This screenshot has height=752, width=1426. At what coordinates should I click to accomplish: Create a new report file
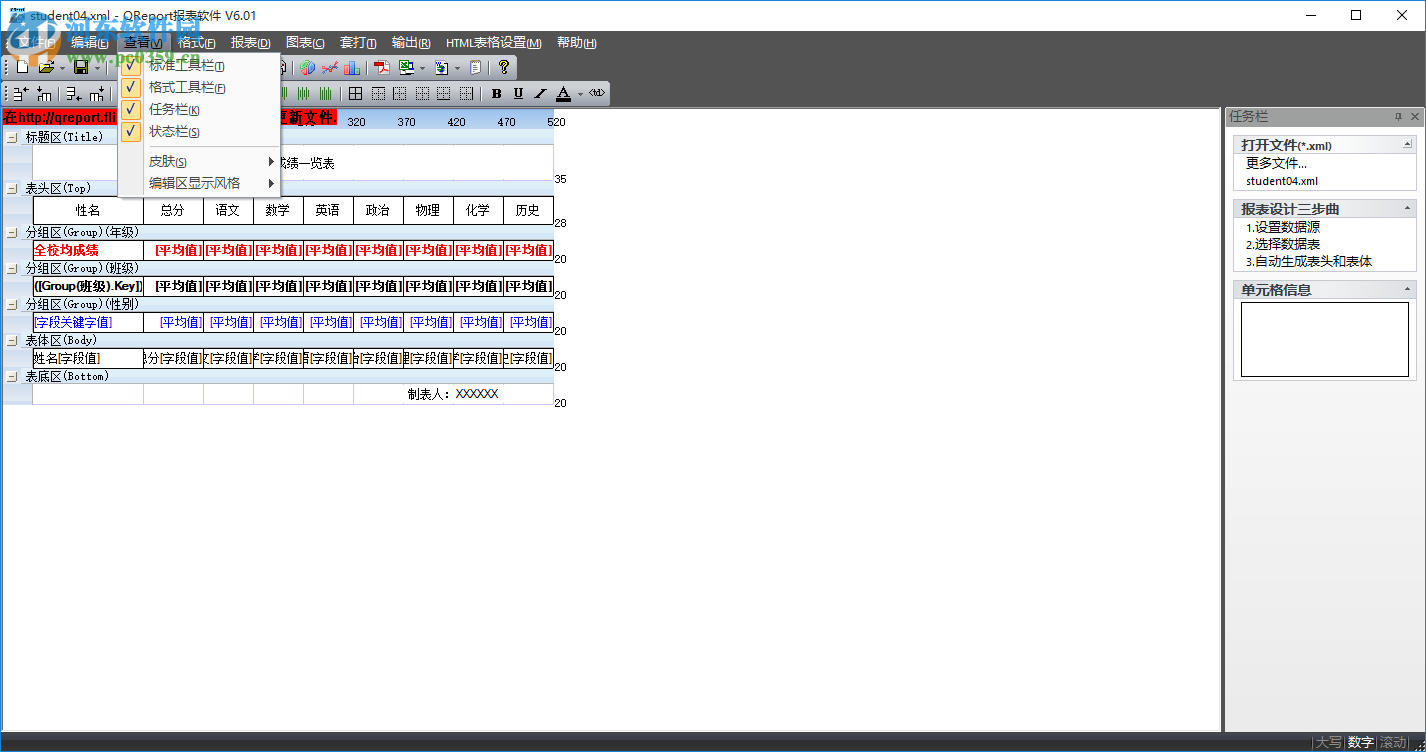(x=22, y=67)
